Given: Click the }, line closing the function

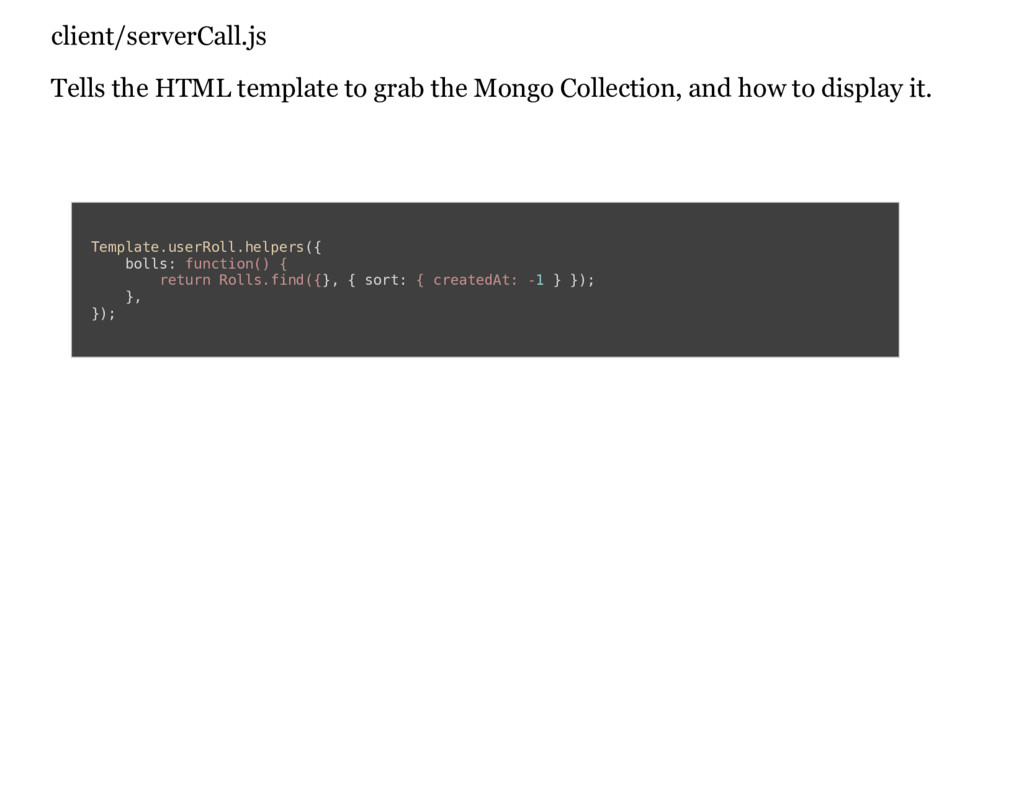Looking at the screenshot, I should coord(132,297).
